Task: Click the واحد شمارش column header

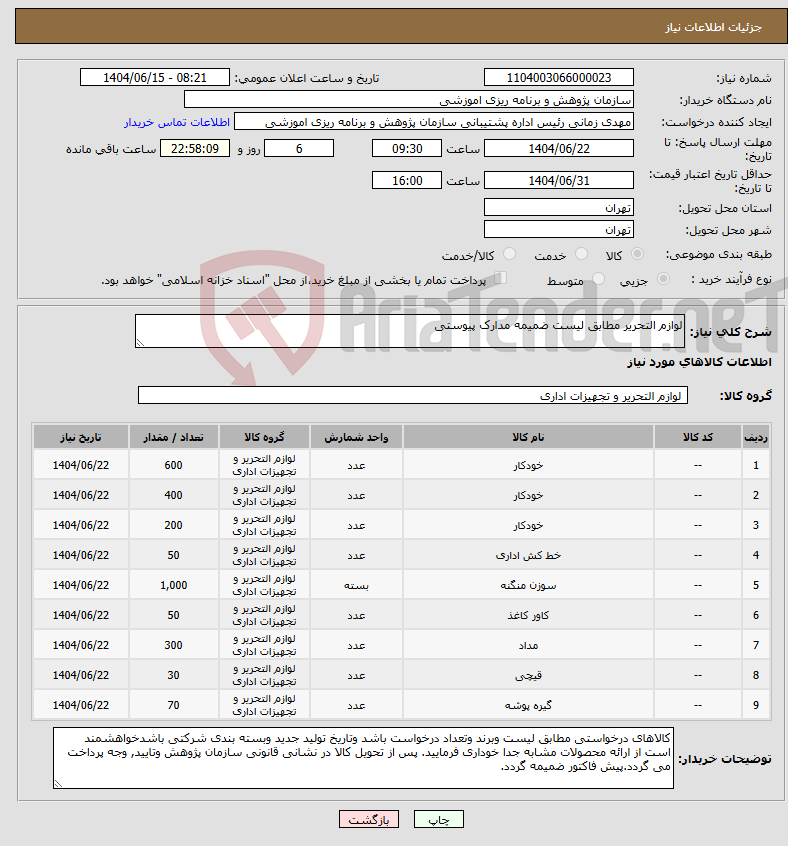Action: tap(356, 437)
